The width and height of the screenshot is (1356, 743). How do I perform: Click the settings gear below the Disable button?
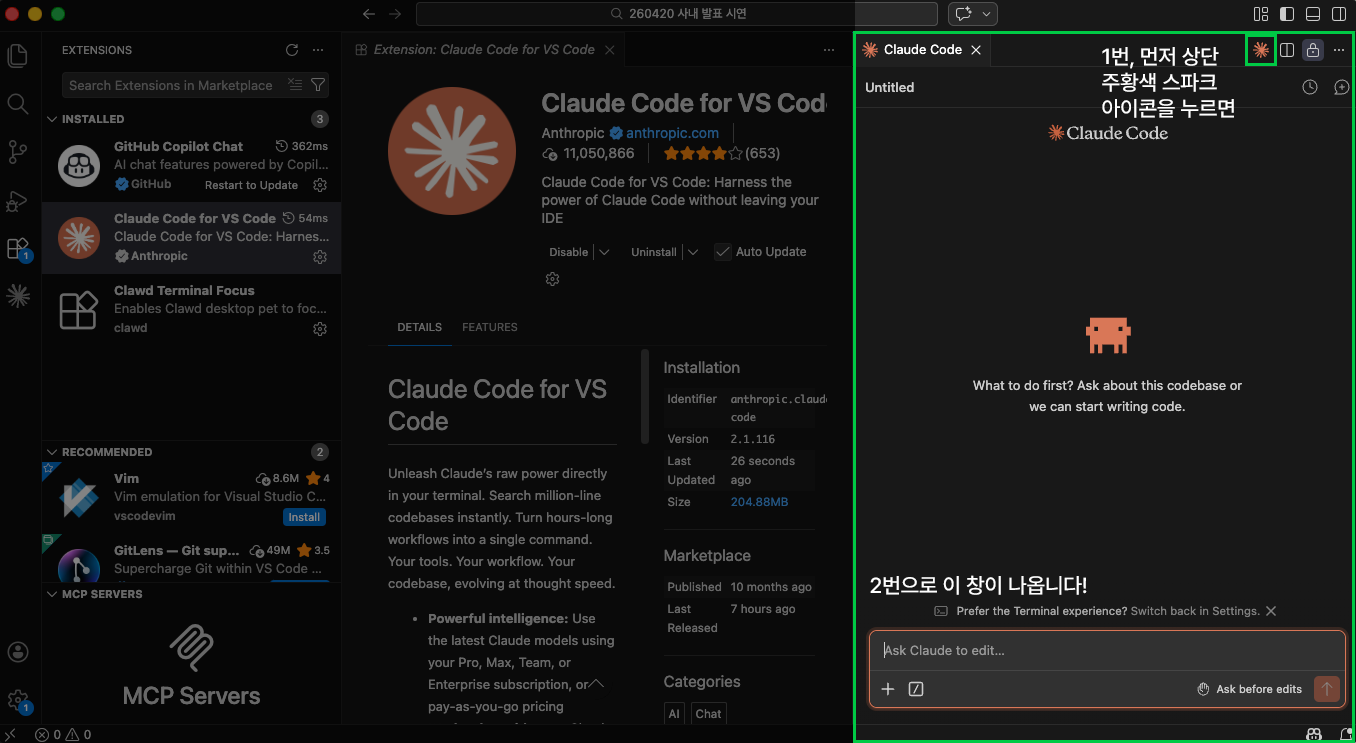tap(552, 279)
